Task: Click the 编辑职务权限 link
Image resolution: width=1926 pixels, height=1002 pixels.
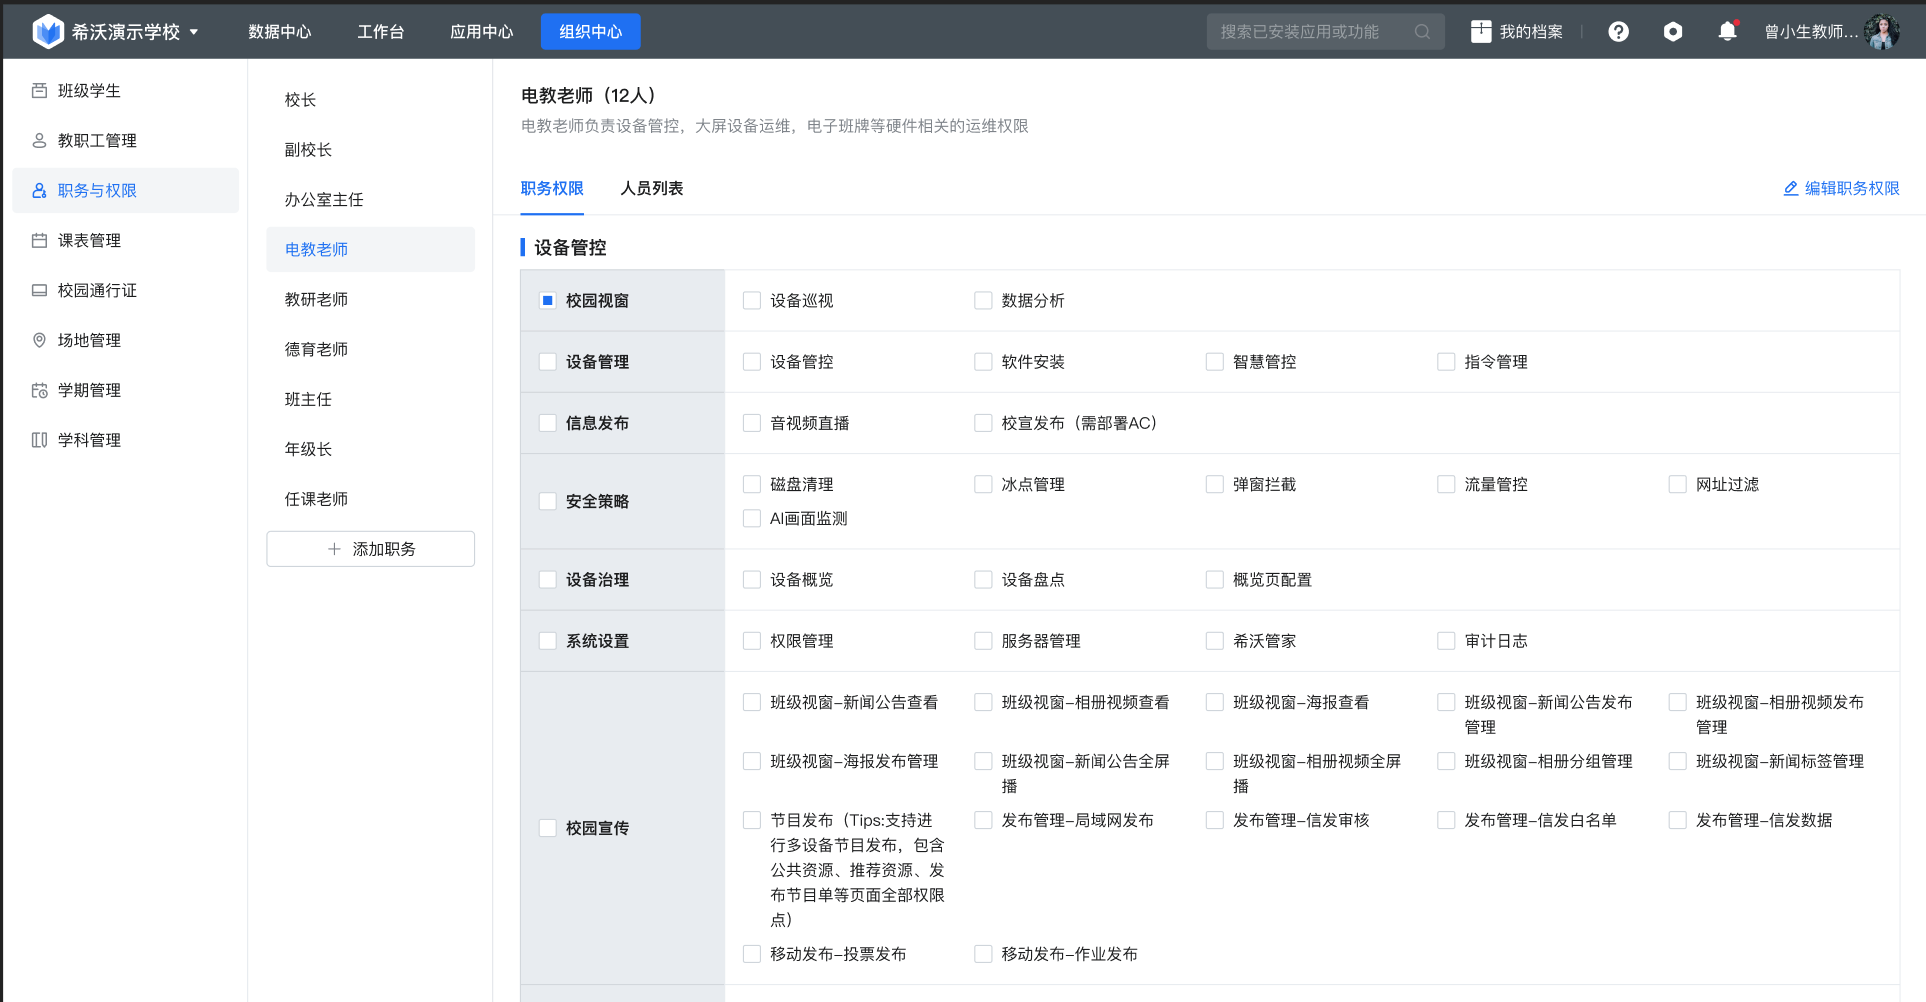Action: coord(1841,189)
